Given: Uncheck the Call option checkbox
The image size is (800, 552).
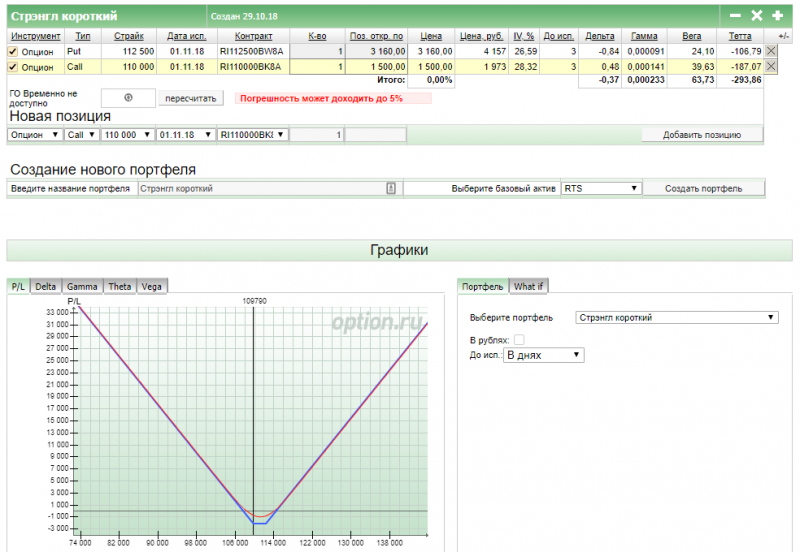Looking at the screenshot, I should (13, 67).
